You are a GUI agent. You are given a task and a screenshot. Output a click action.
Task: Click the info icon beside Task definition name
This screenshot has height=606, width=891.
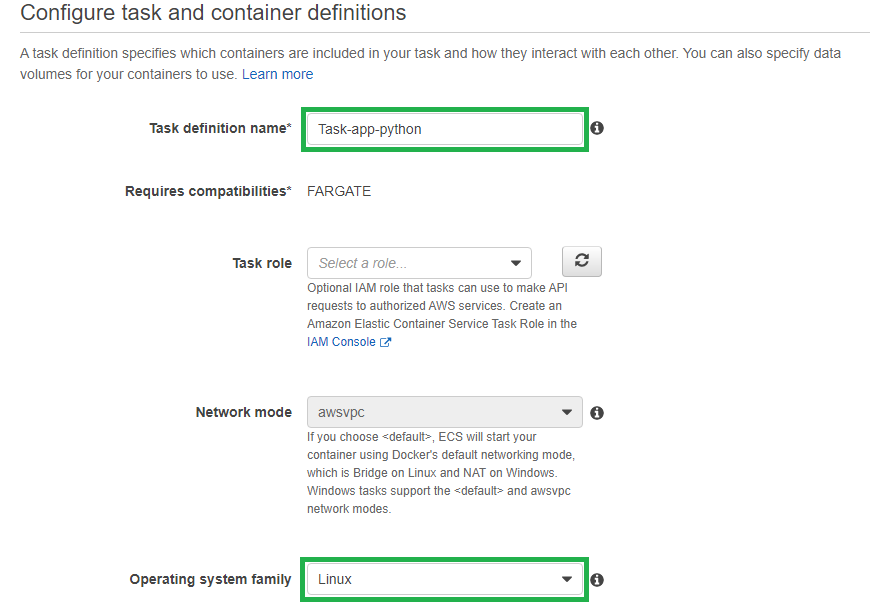(597, 128)
